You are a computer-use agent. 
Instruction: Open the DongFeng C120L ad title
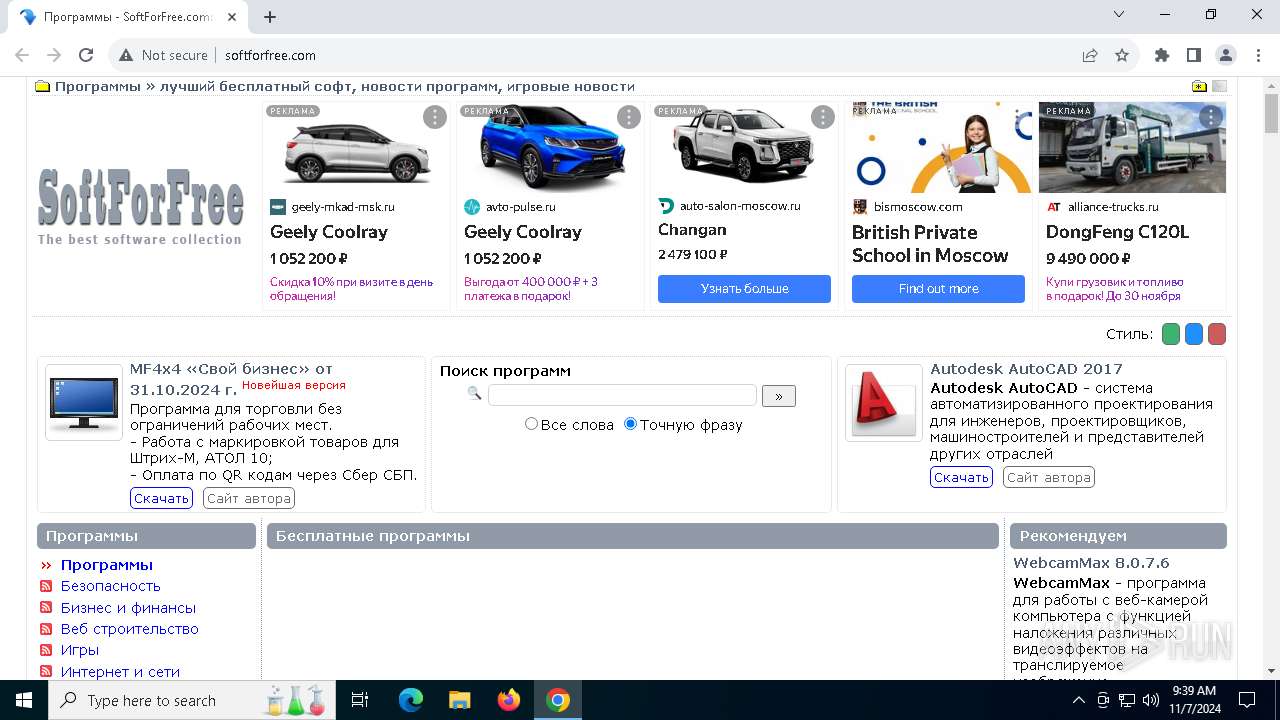click(1117, 232)
